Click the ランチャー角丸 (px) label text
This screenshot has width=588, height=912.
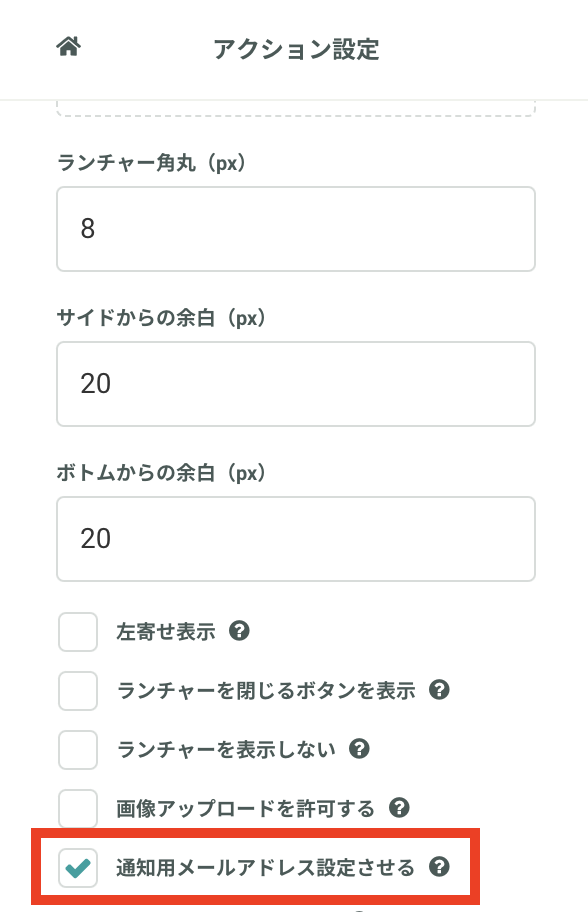point(151,163)
